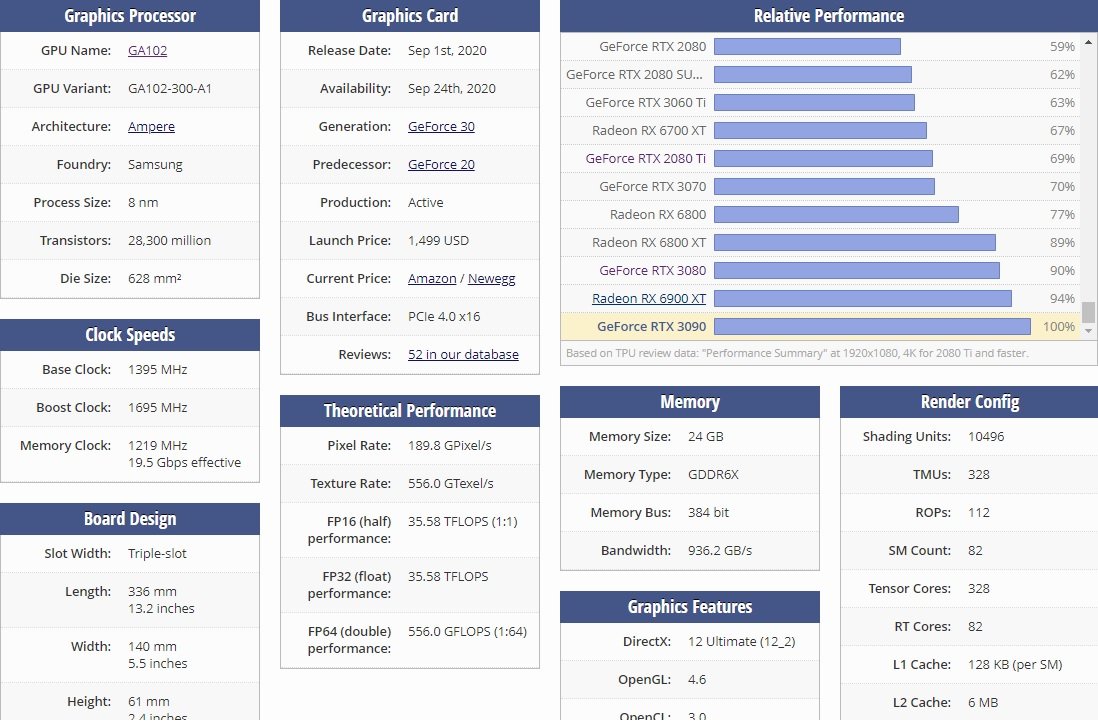Click the Board Design section header
1098x724 pixels.
[130, 519]
